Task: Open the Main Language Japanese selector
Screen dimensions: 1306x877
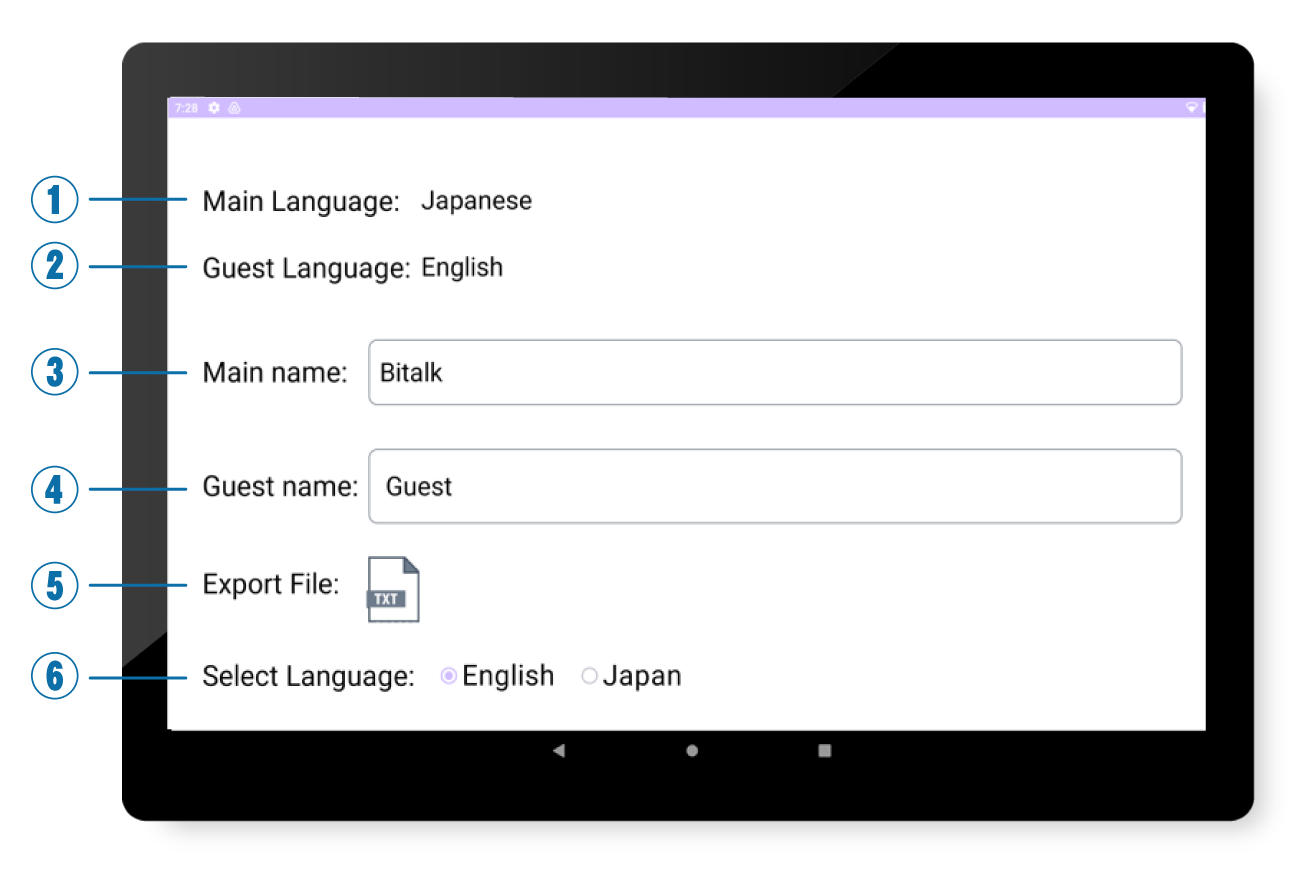Action: pyautogui.click(x=476, y=201)
